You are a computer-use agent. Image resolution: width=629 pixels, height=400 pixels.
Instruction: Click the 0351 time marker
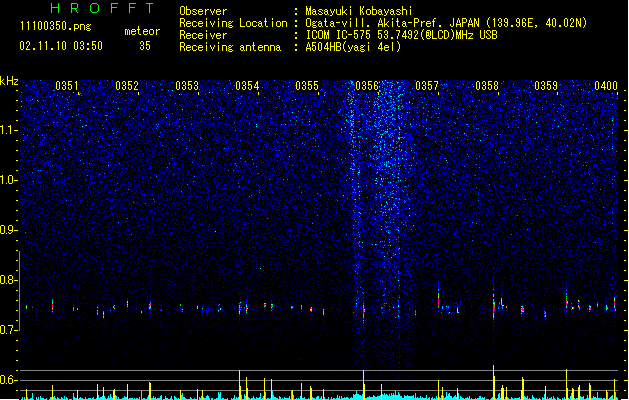pos(67,86)
